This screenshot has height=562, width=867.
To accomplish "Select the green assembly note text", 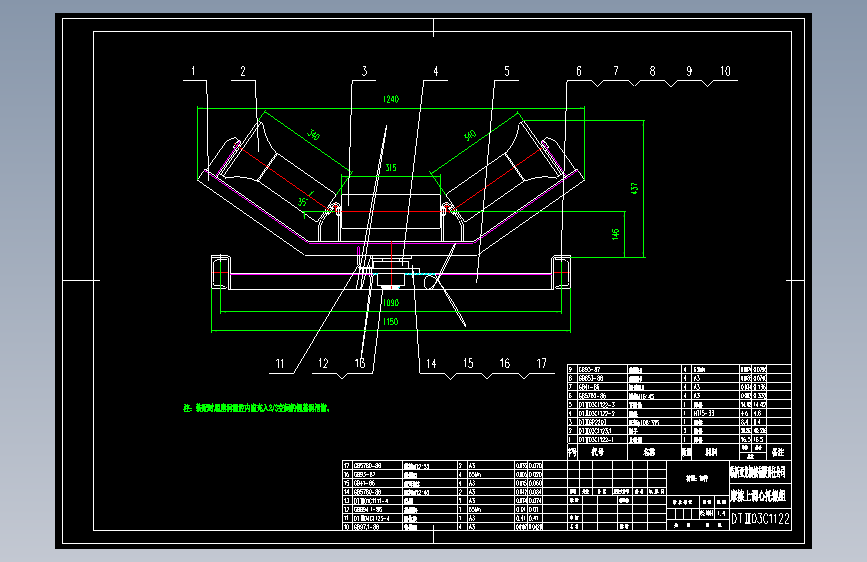I will click(x=257, y=408).
